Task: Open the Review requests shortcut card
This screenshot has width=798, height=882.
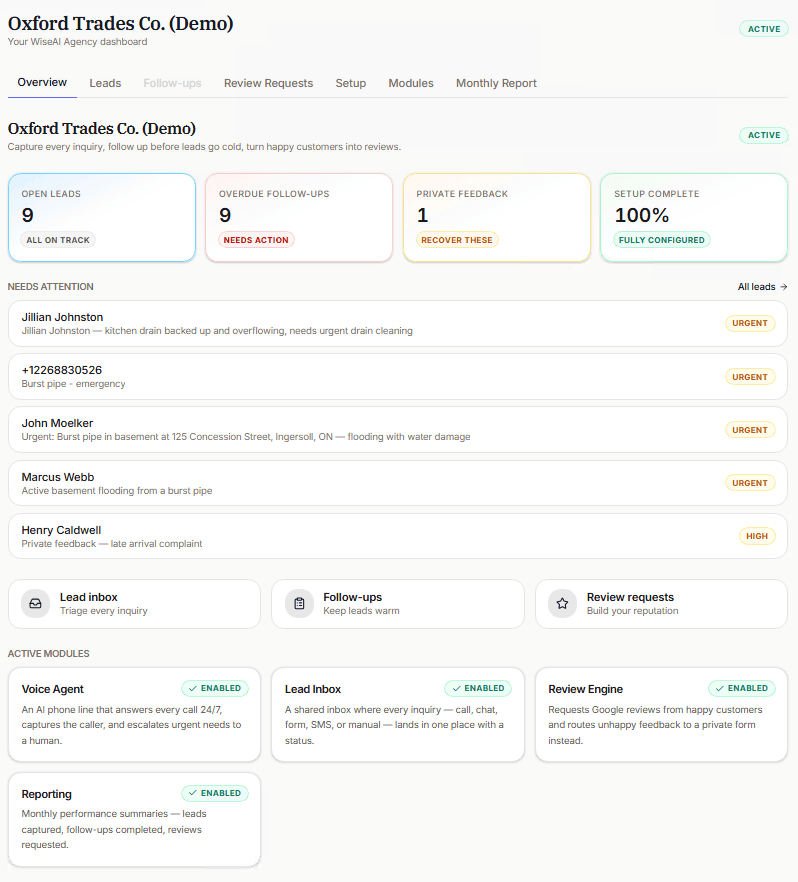Action: point(661,604)
